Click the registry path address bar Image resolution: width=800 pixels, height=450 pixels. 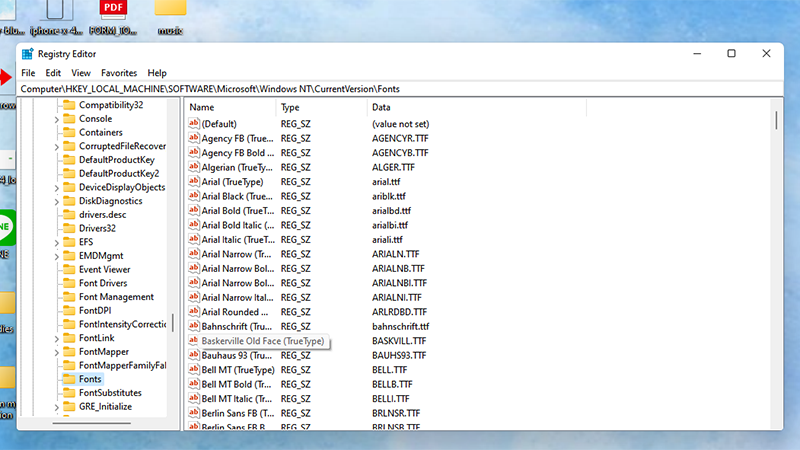pos(400,89)
